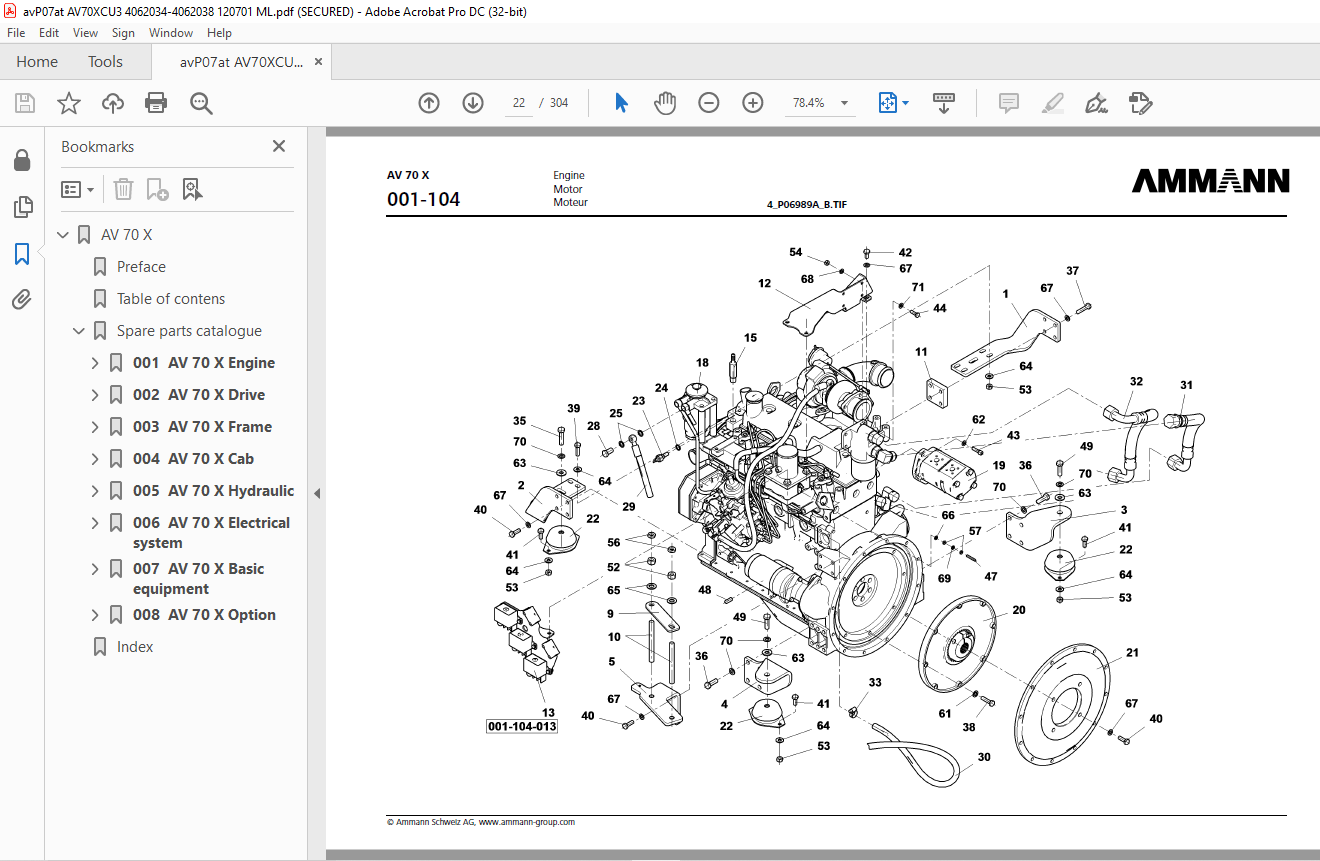Viewport: 1320px width, 861px height.
Task: Open the Sign document pen tool
Action: 1096,103
